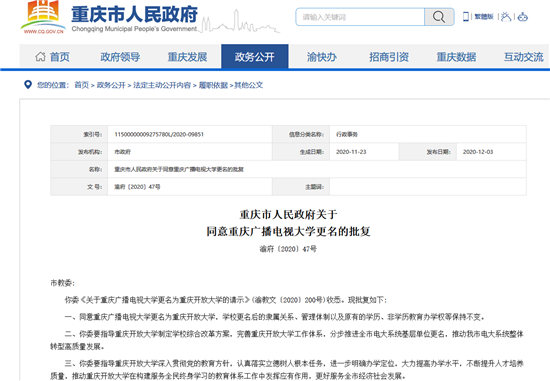Select index number 11500000009275780L/2020-09851
The image size is (550, 381).
(x=159, y=134)
